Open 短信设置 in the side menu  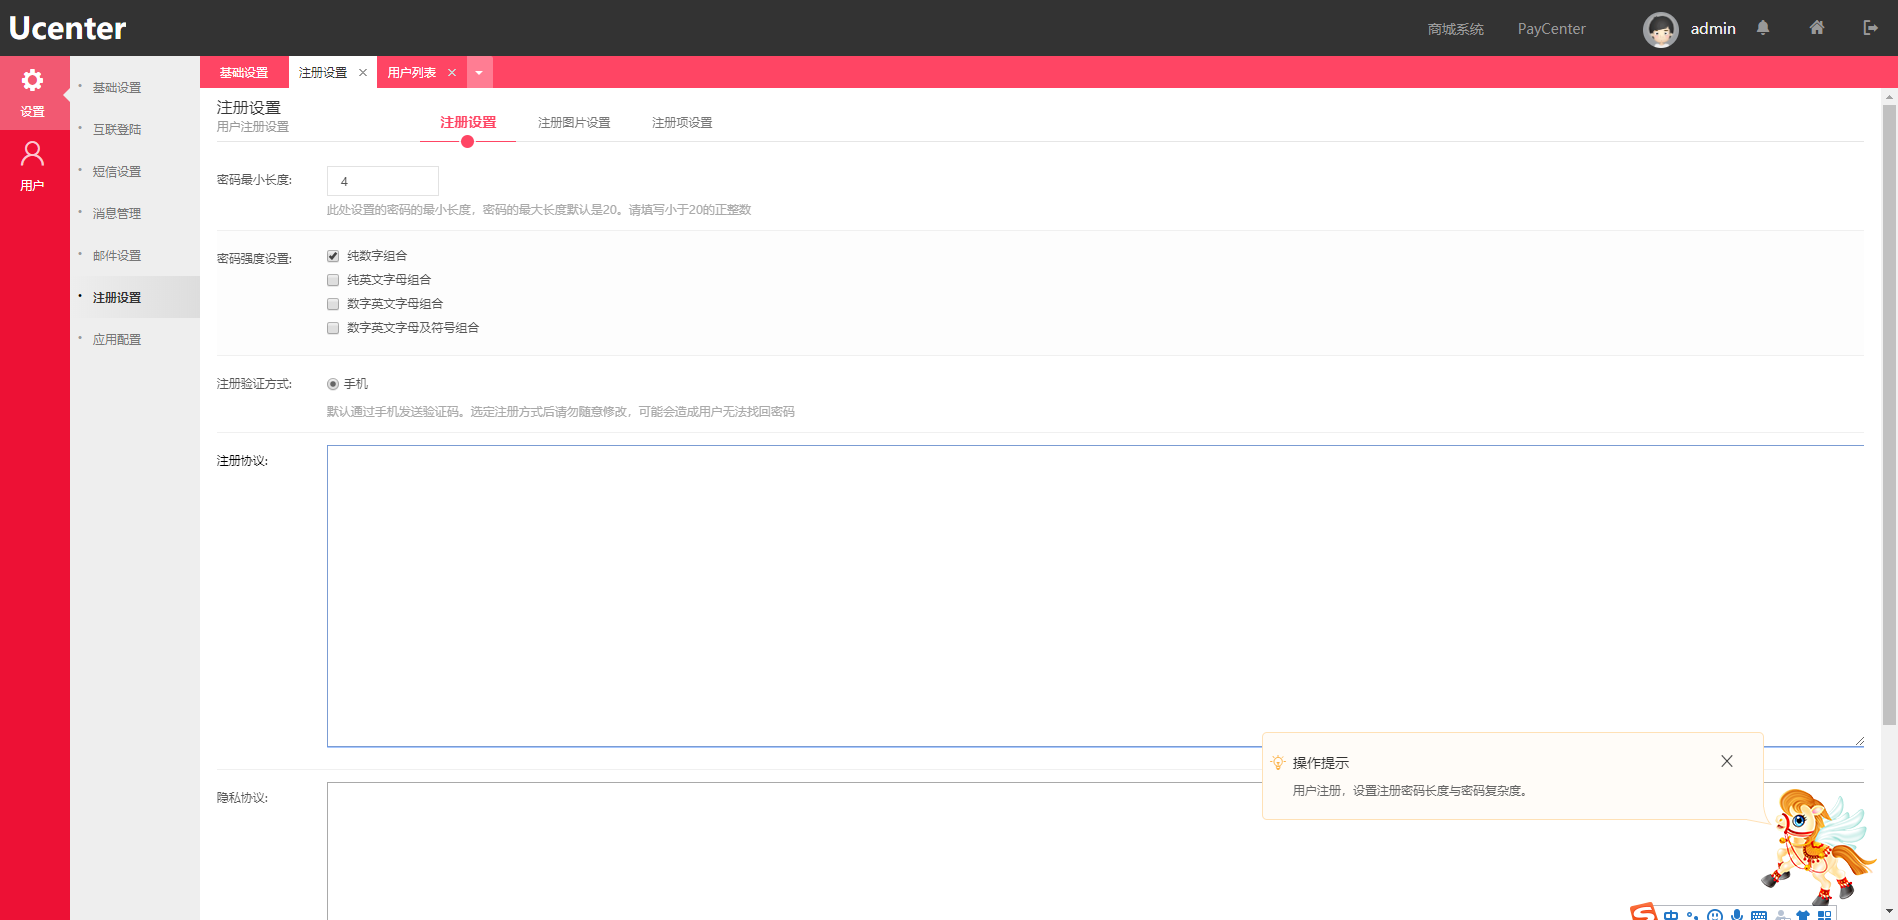click(117, 172)
